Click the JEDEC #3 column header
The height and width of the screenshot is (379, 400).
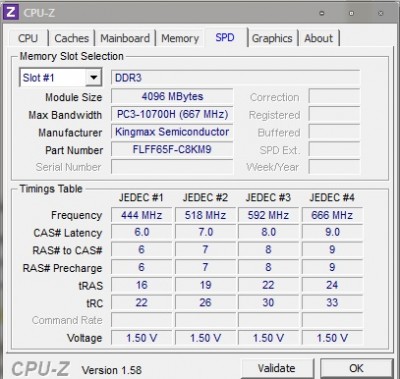click(x=268, y=198)
